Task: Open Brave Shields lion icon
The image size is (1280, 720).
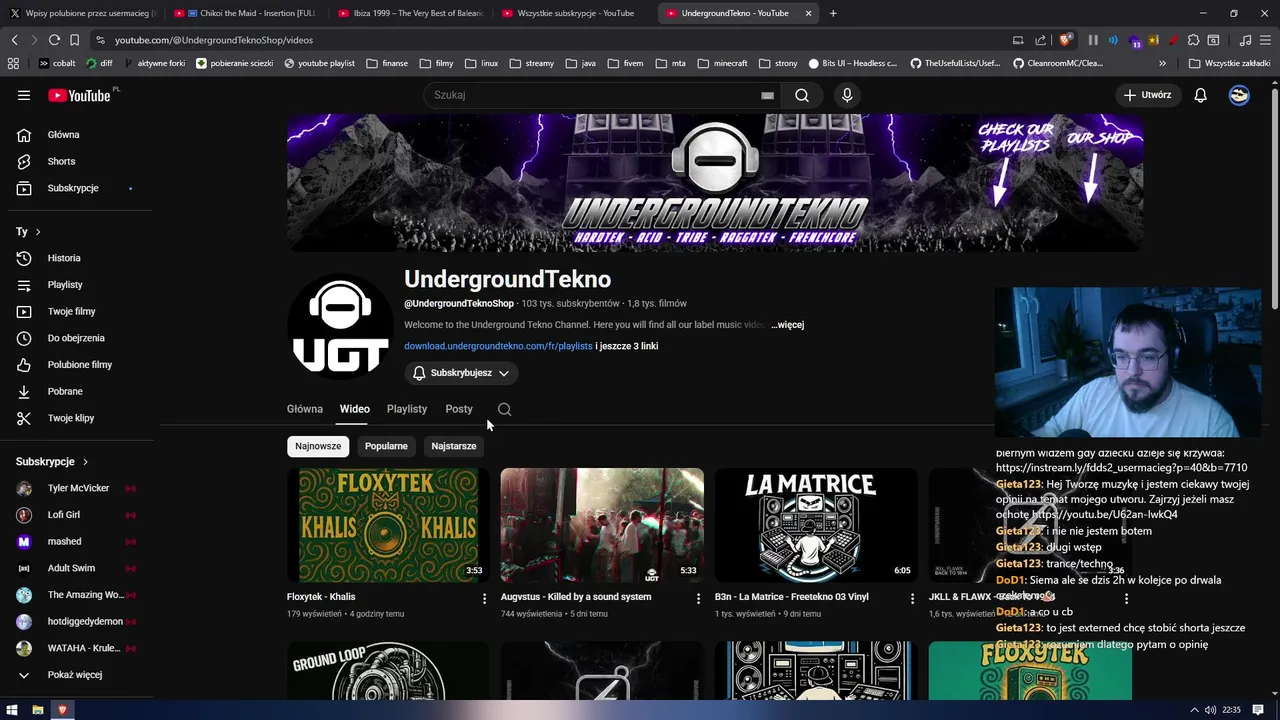Action: pos(1066,40)
